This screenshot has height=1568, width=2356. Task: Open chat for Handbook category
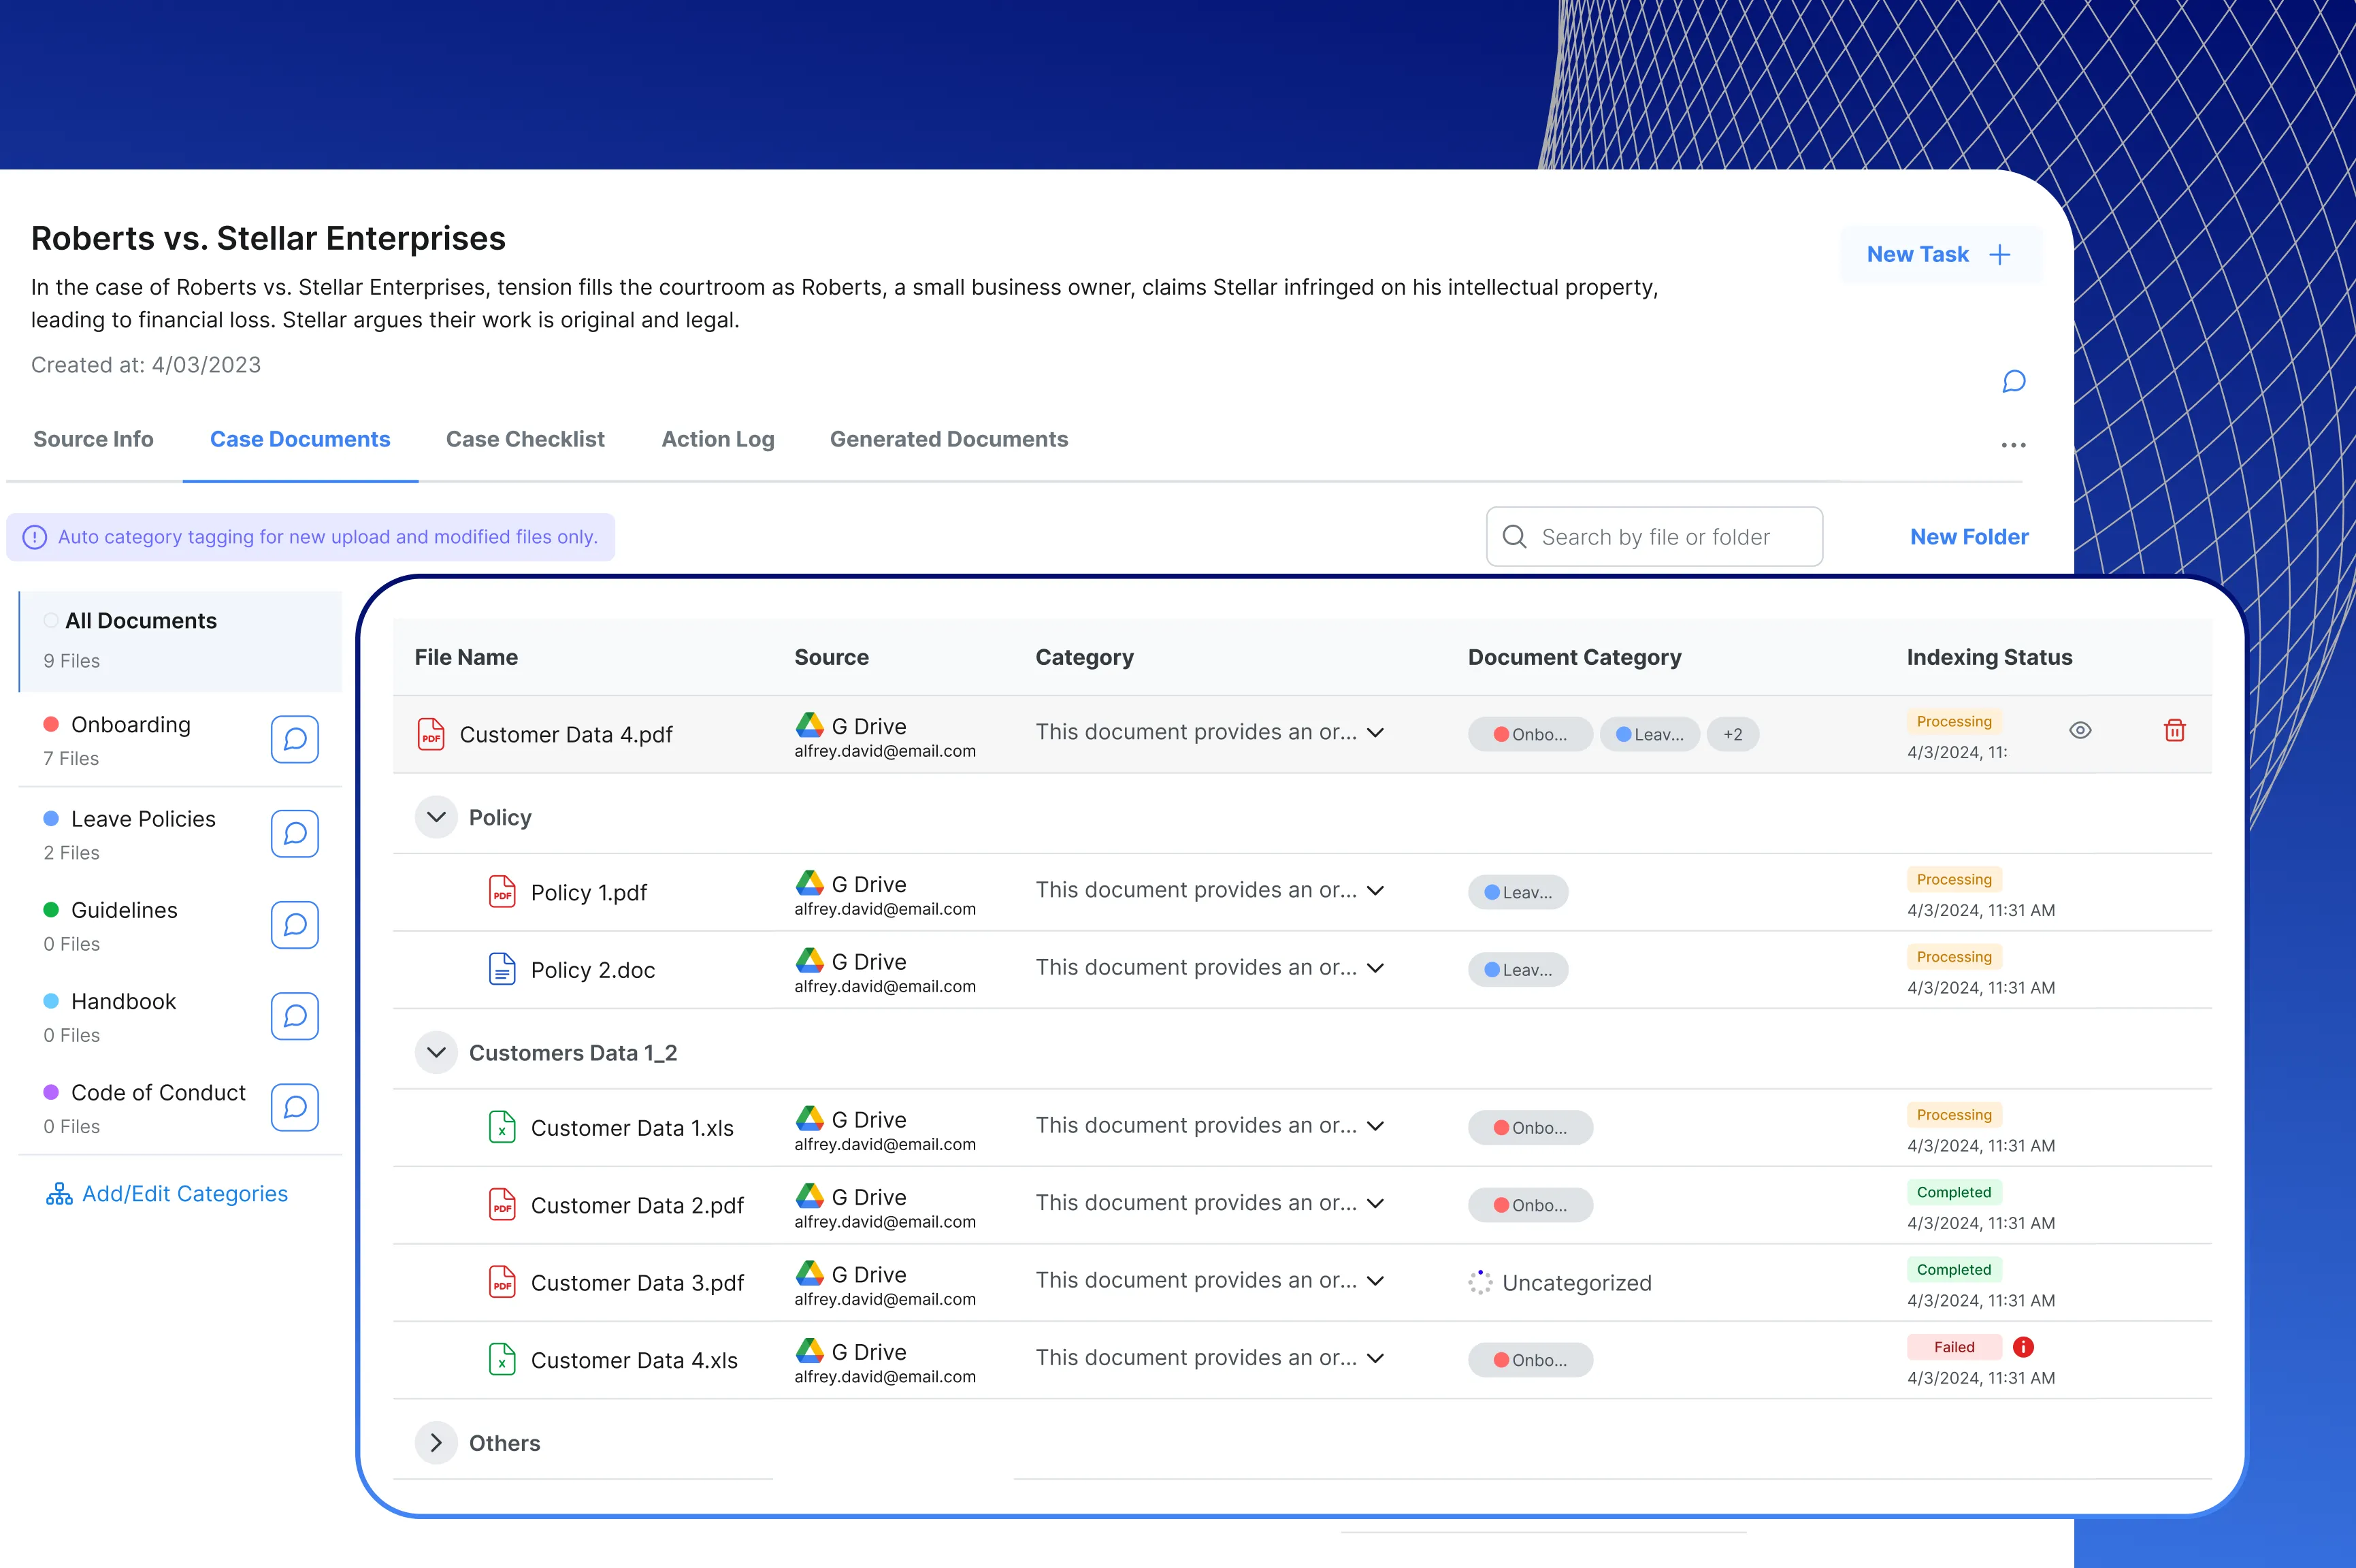[x=295, y=1016]
